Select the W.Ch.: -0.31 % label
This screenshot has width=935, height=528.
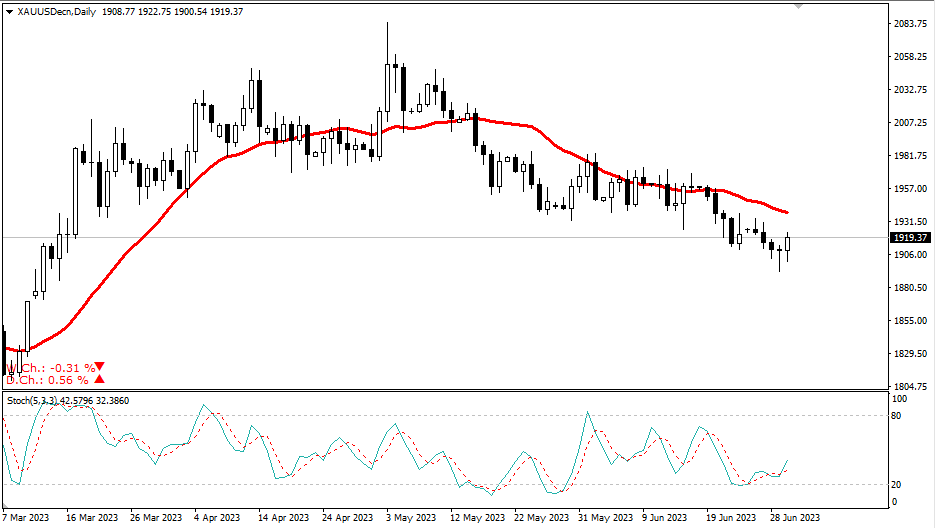tap(50, 367)
